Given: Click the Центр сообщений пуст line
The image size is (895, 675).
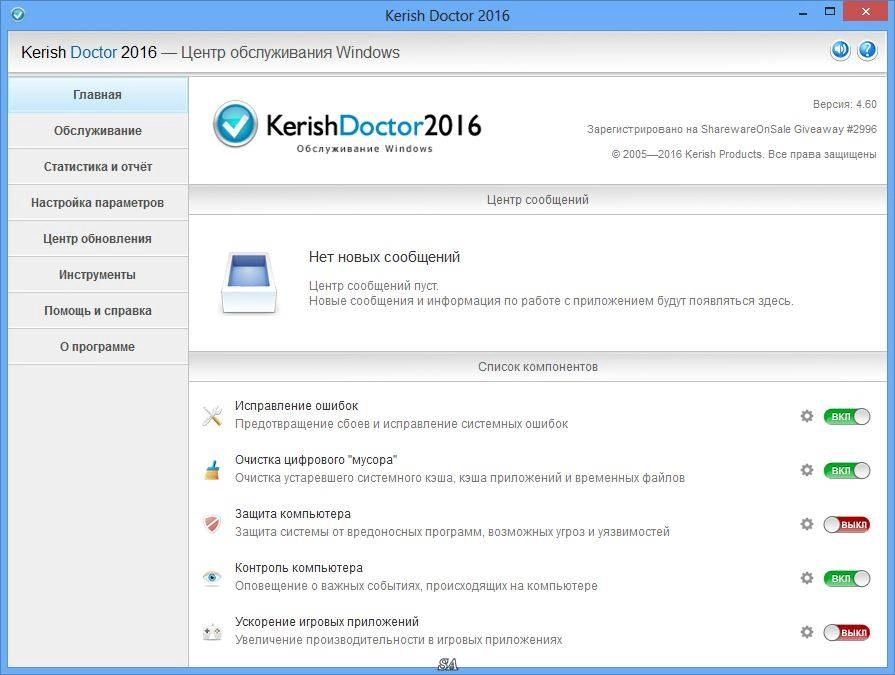Looking at the screenshot, I should point(373,285).
